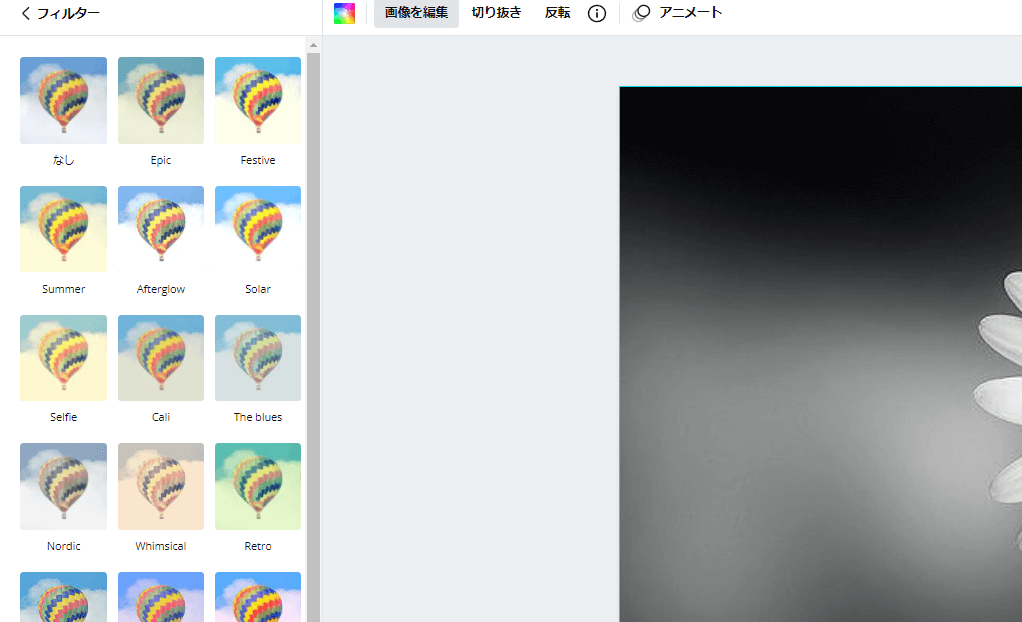The width and height of the screenshot is (1022, 622).
Task: Select the Solar filter effect
Action: click(257, 228)
